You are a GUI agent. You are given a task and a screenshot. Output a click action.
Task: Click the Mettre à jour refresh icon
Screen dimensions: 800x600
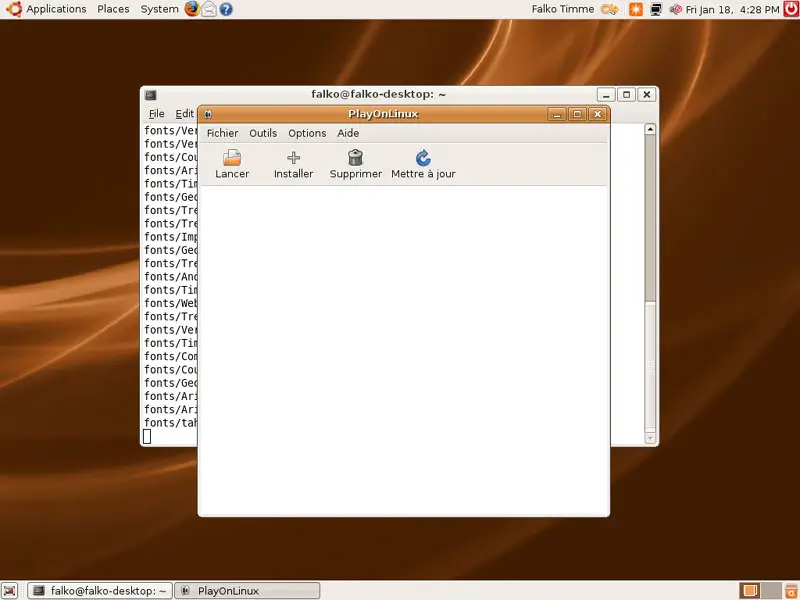pyautogui.click(x=423, y=158)
